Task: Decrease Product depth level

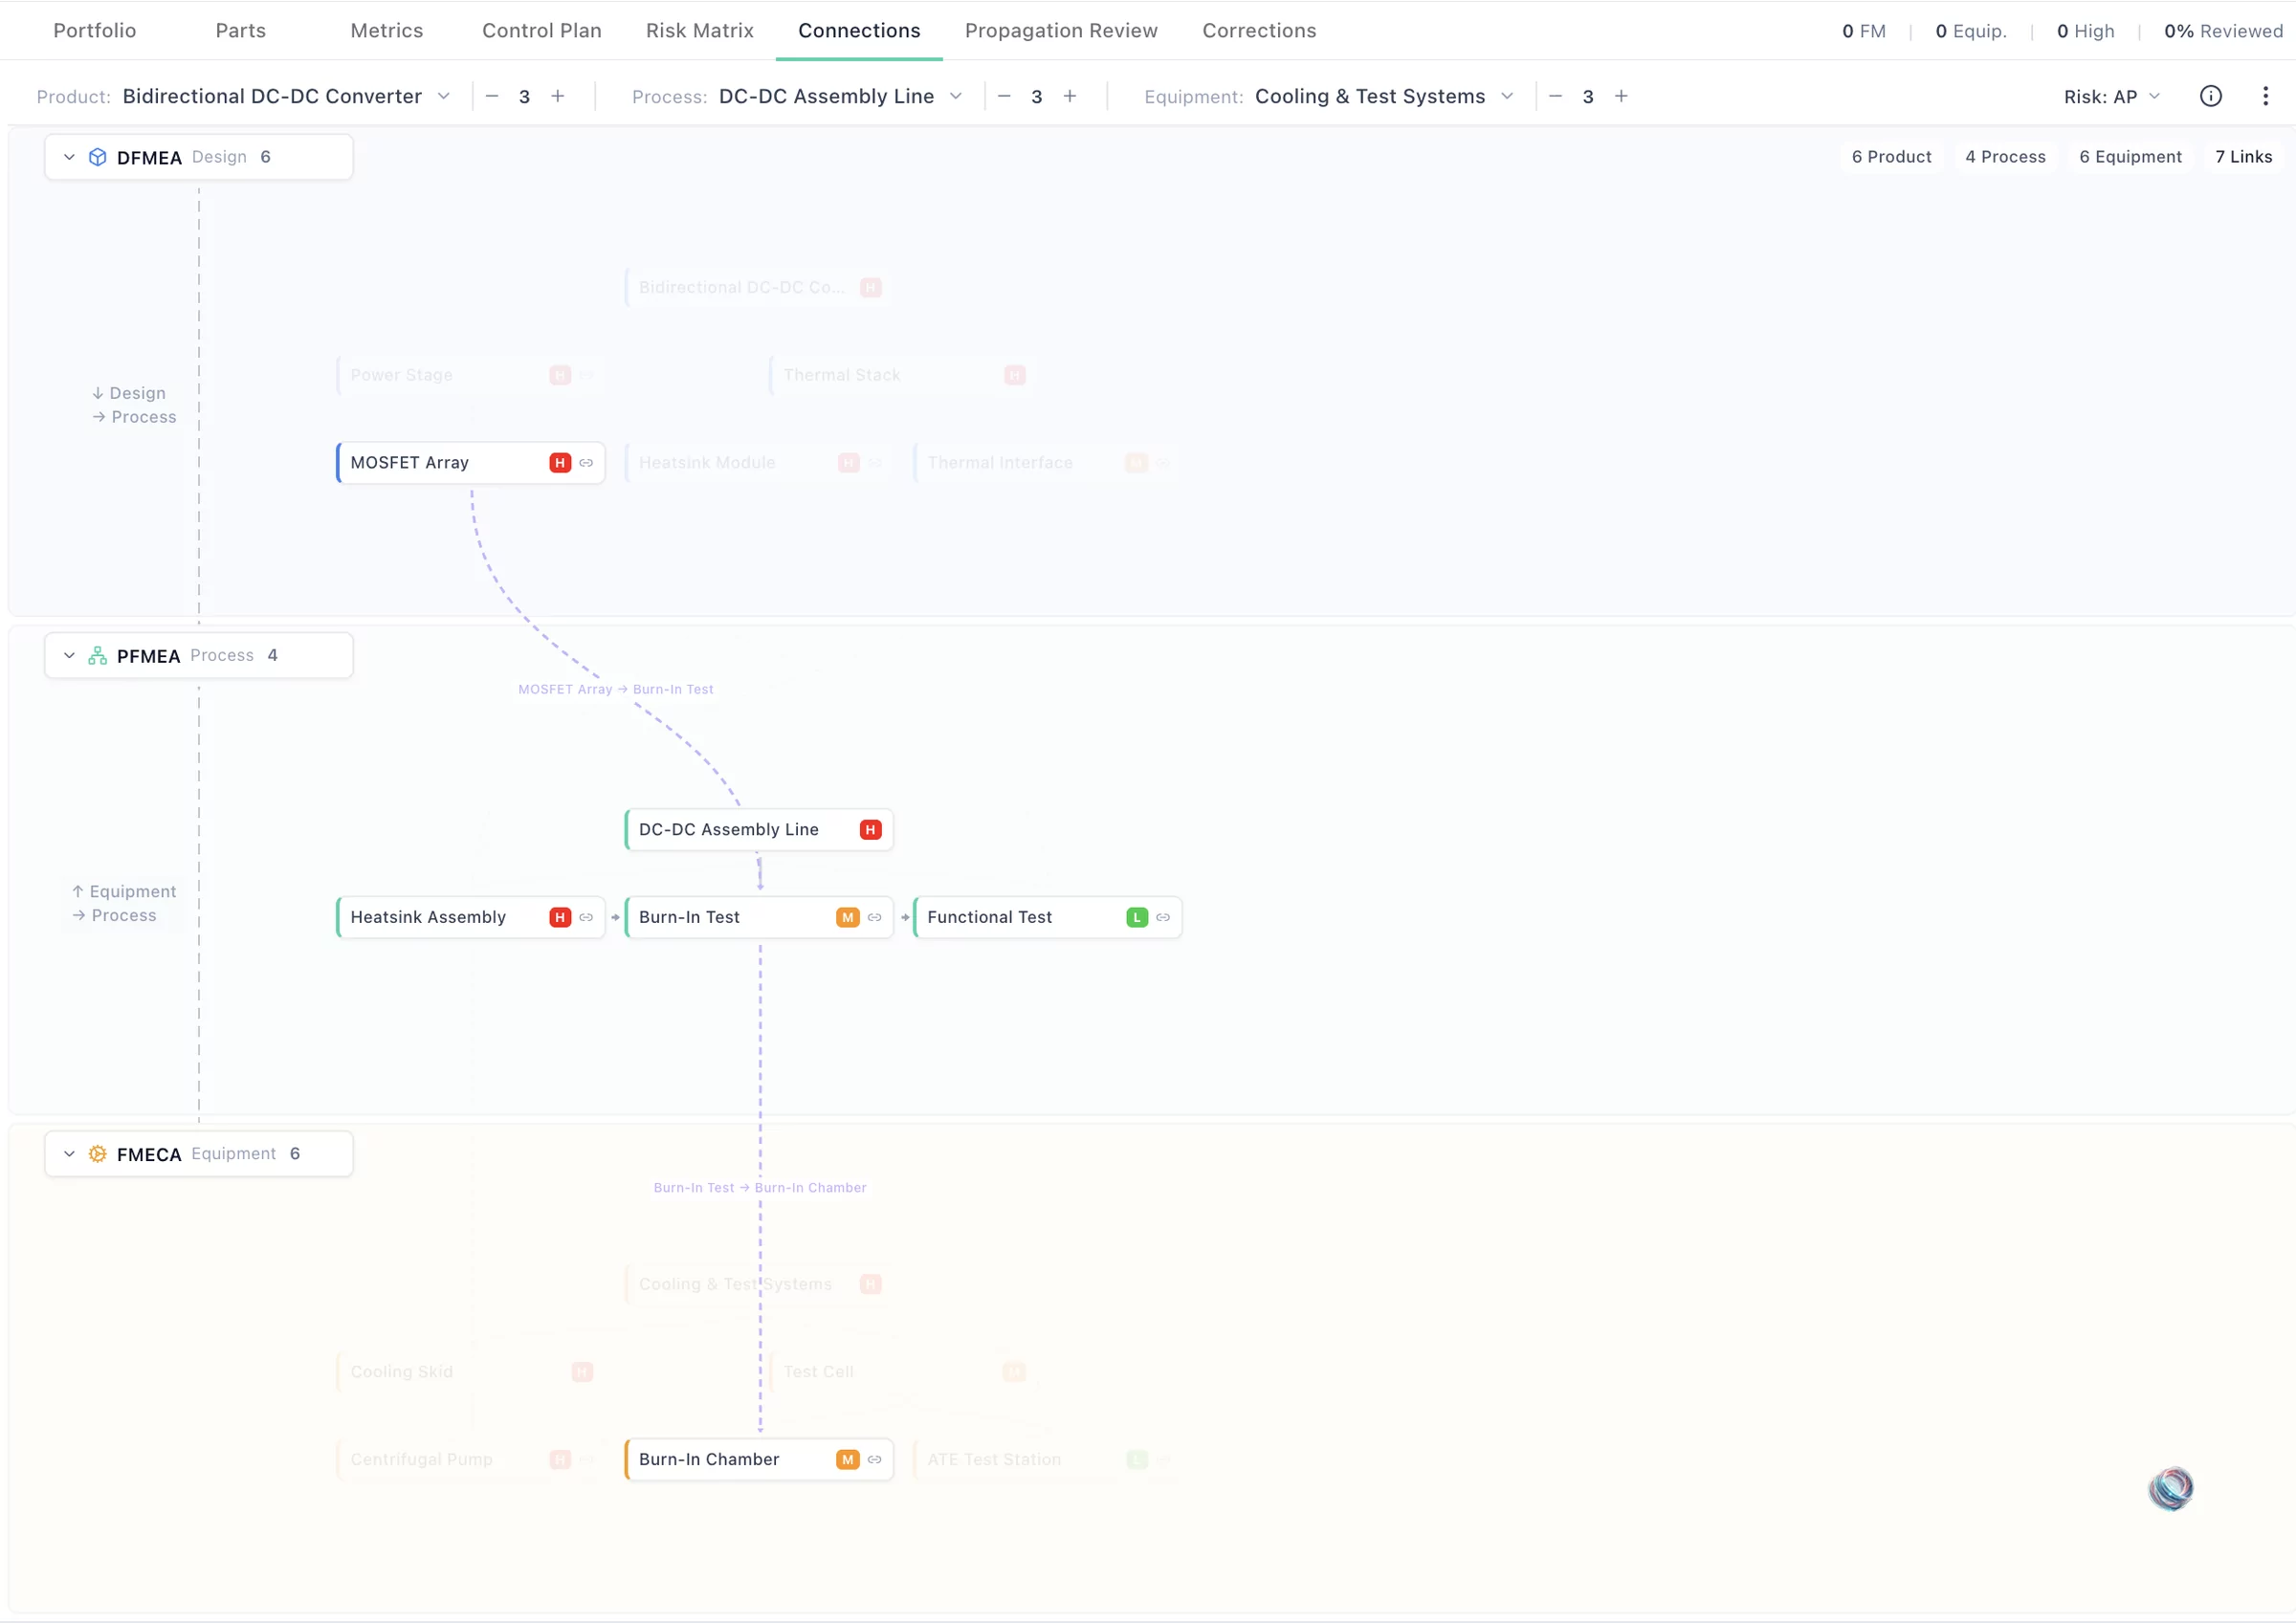Action: 492,96
